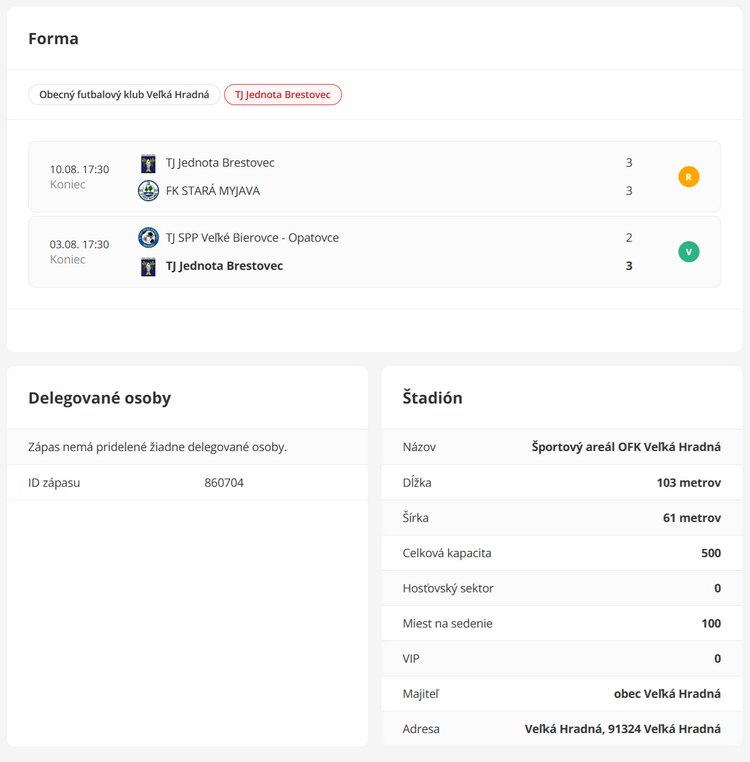Screen dimensions: 750x762
Task: Open TJ Jednota Brestovec team link, first match
Action: coord(220,163)
